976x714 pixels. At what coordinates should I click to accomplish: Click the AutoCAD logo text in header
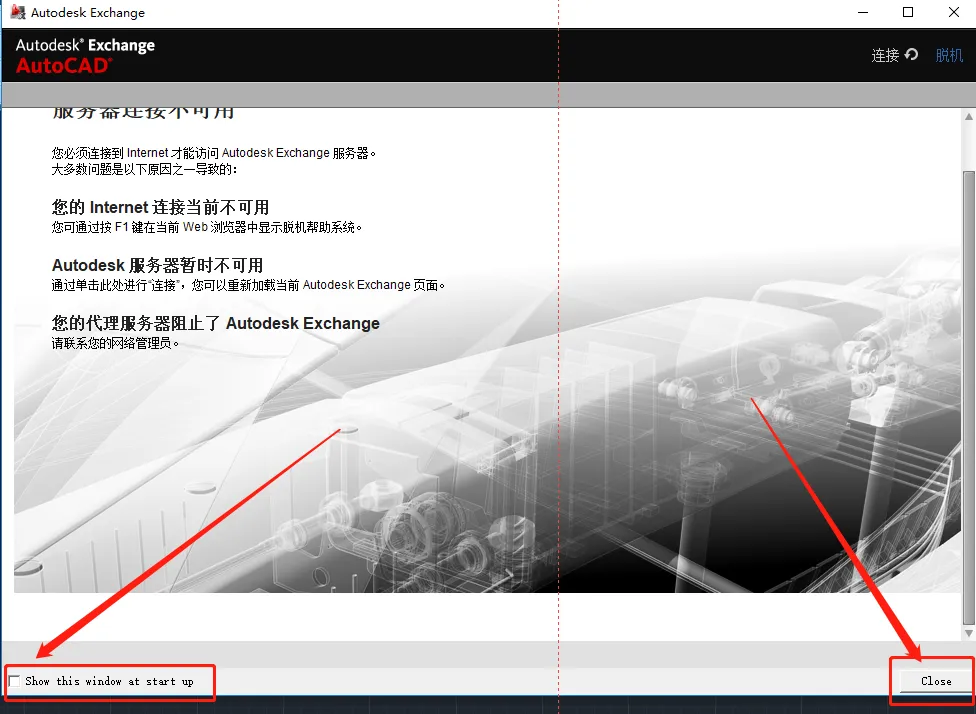[64, 65]
